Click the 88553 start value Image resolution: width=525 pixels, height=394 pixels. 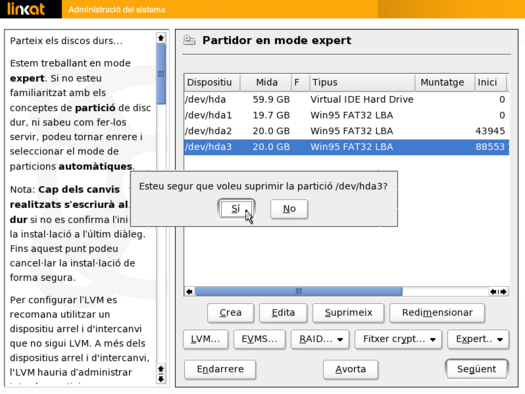click(490, 147)
